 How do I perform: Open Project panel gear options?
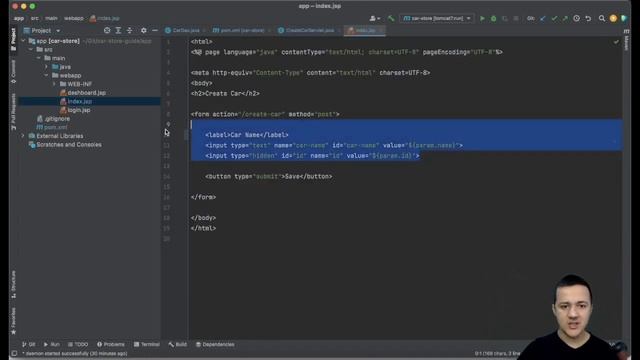pyautogui.click(x=143, y=30)
